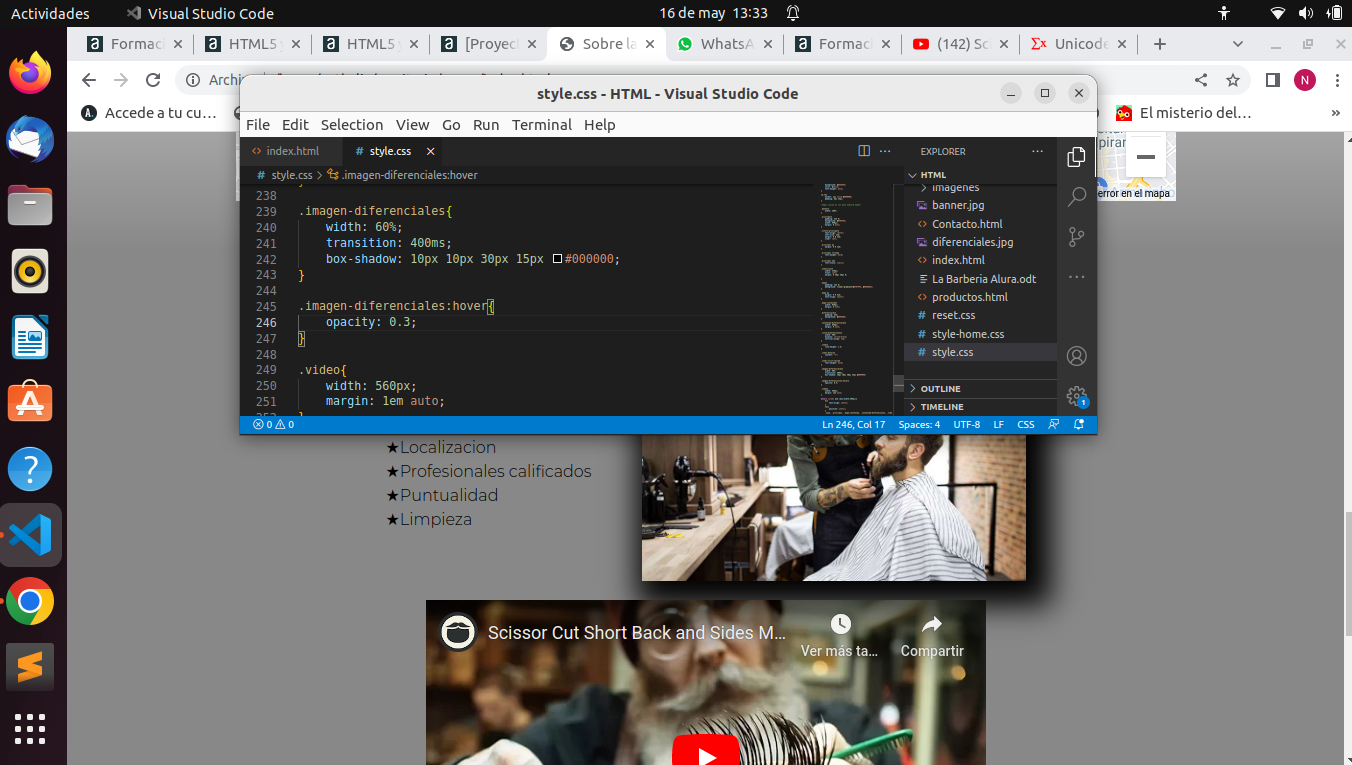
Task: Open Chrome side panel icon
Action: (x=1272, y=80)
